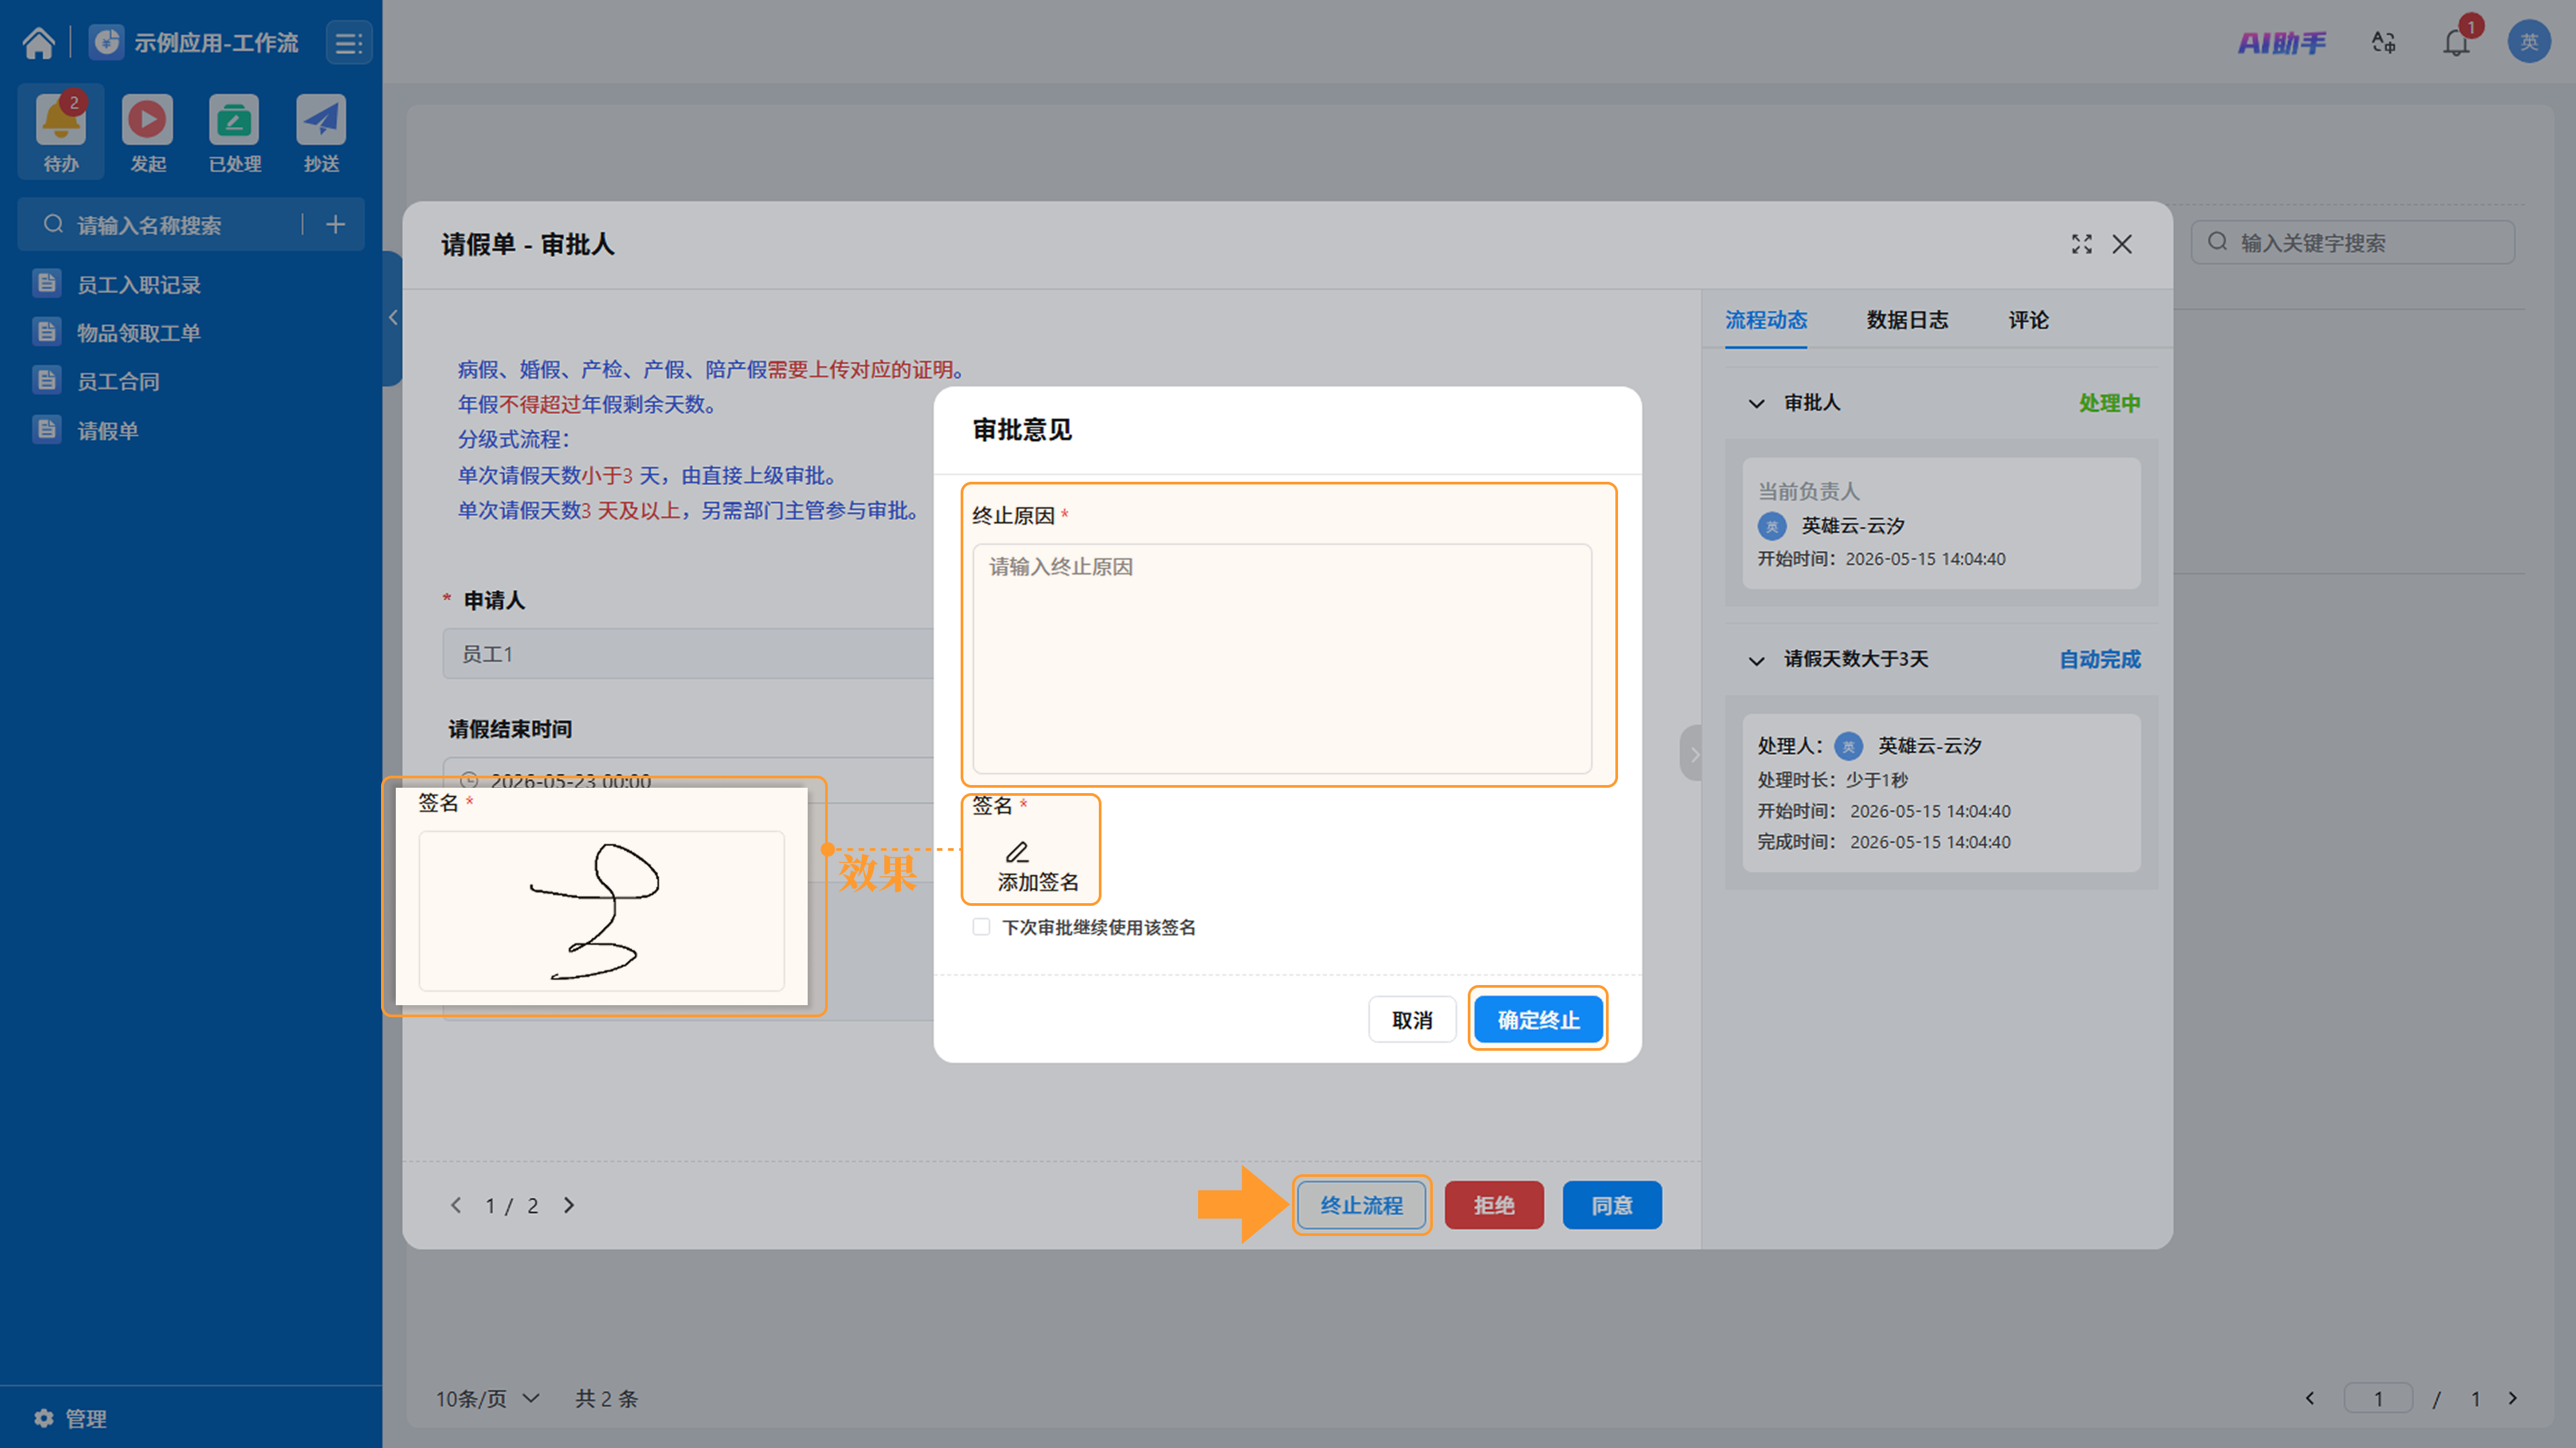This screenshot has height=1448, width=2576.
Task: Collapse the 审批人 flow section
Action: pos(1756,403)
